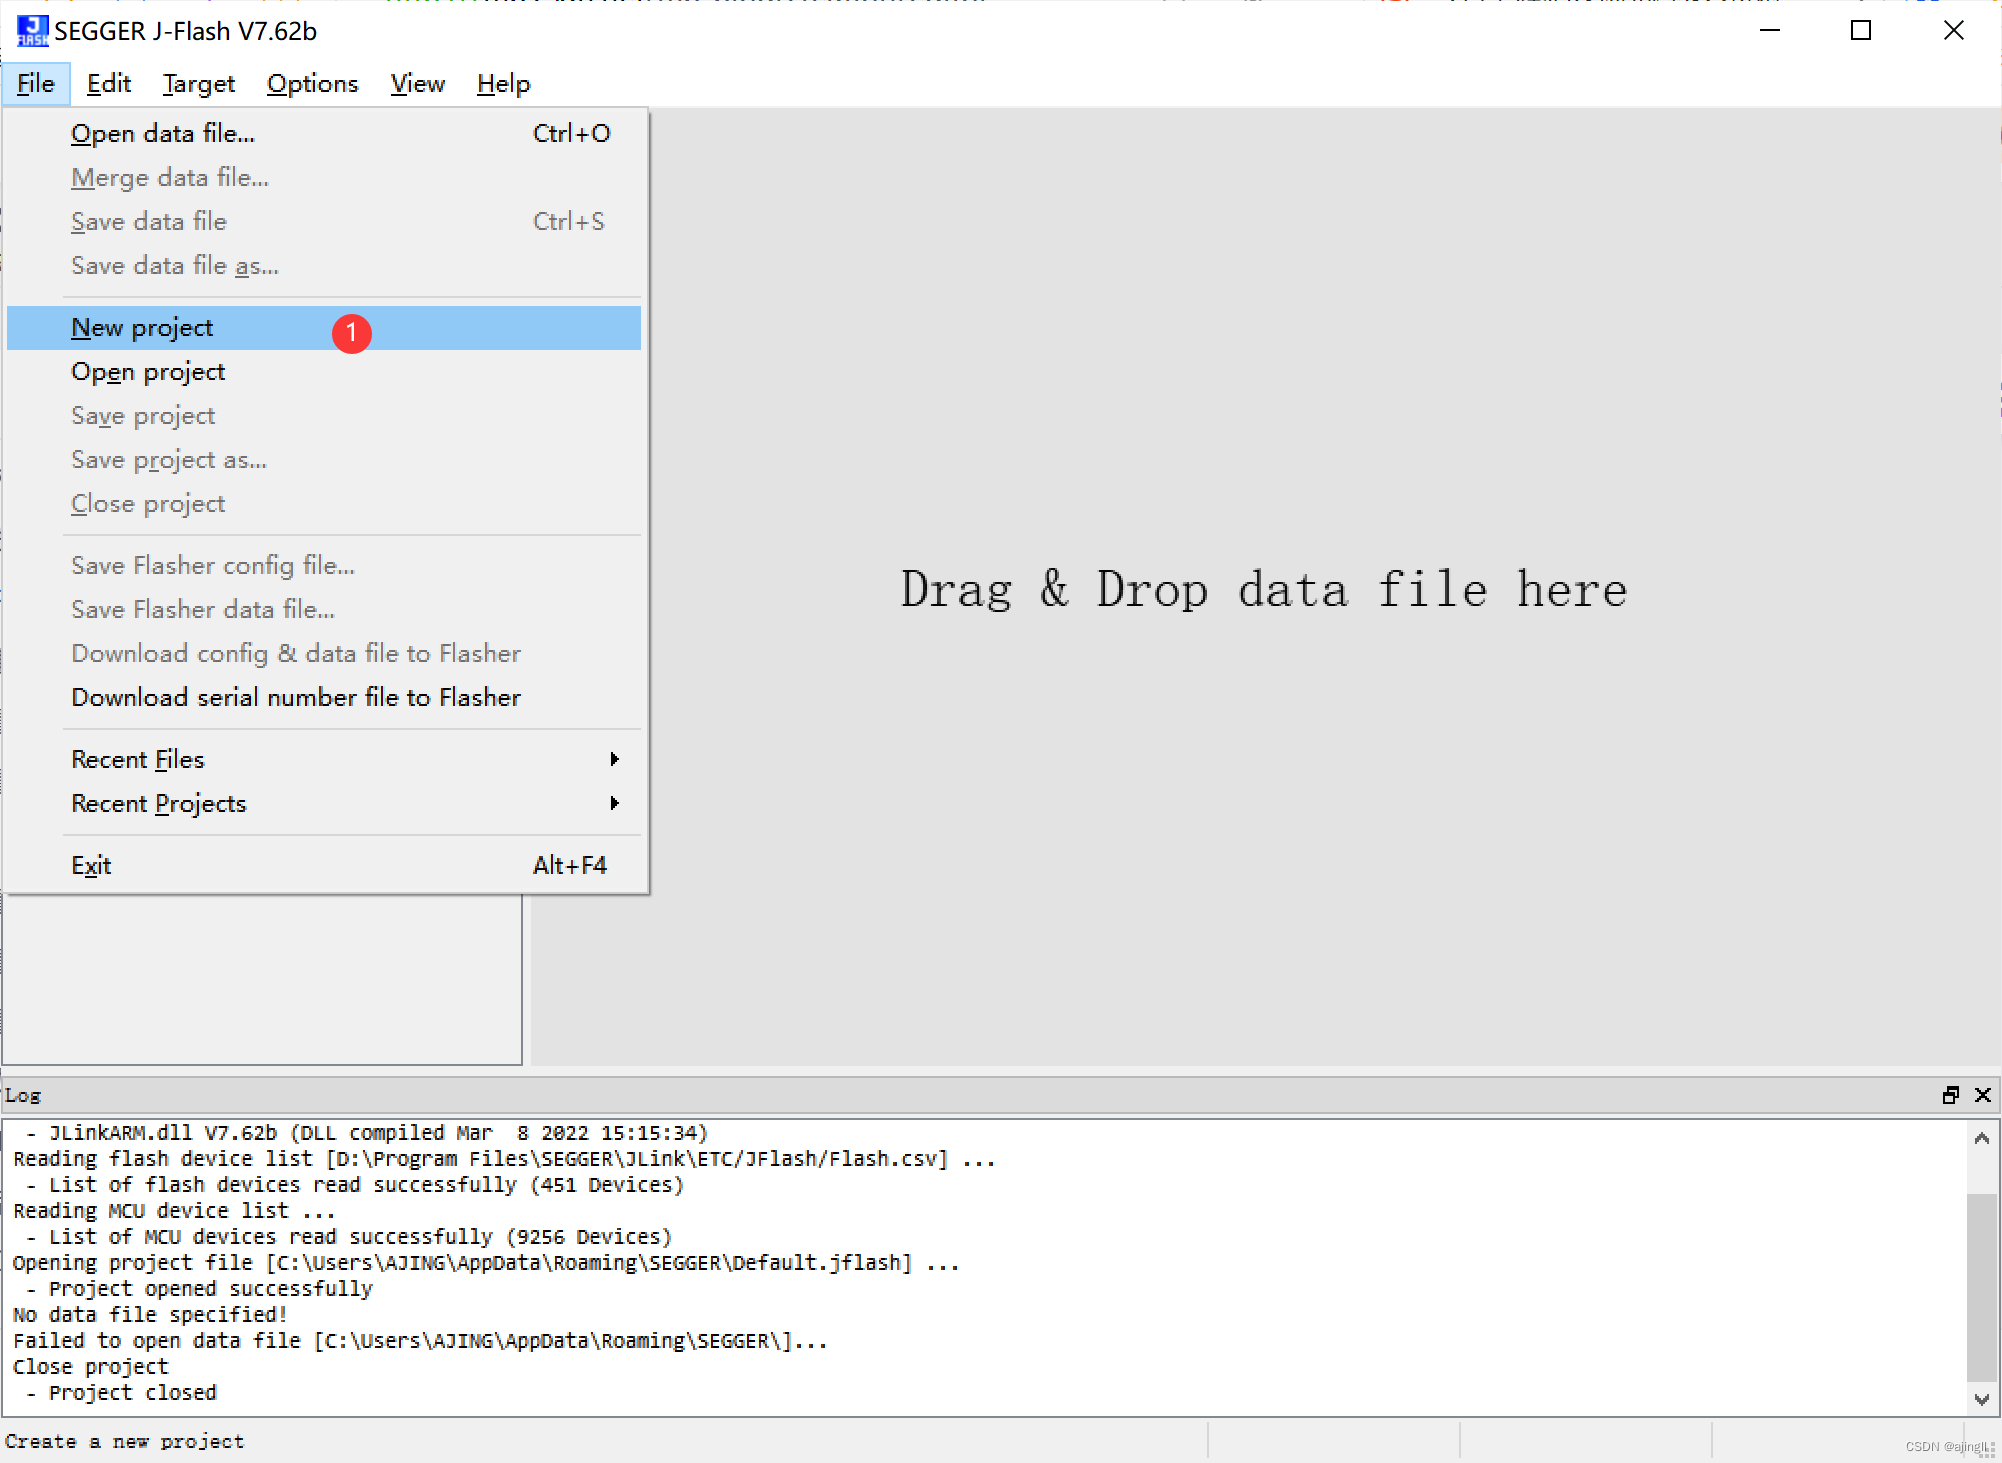2002x1463 pixels.
Task: Open the Options menu
Action: click(x=312, y=84)
